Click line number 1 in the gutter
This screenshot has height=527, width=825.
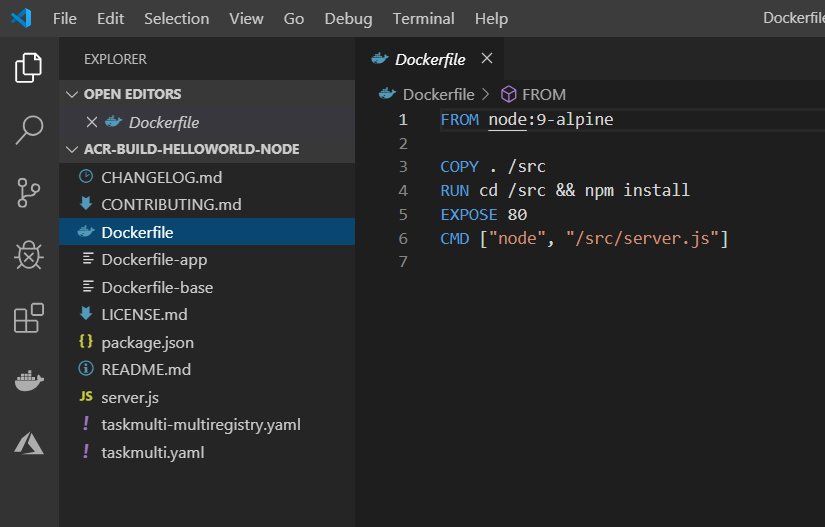pyautogui.click(x=403, y=120)
